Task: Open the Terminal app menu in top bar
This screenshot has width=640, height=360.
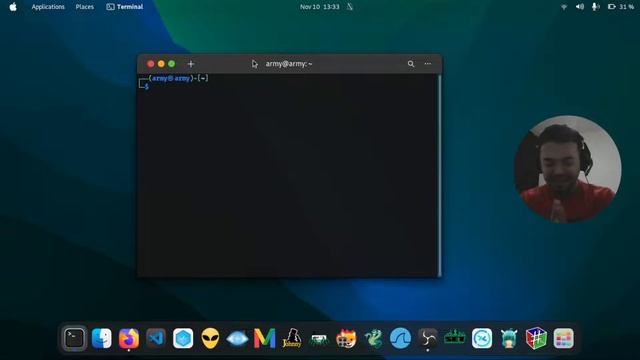Action: [125, 7]
